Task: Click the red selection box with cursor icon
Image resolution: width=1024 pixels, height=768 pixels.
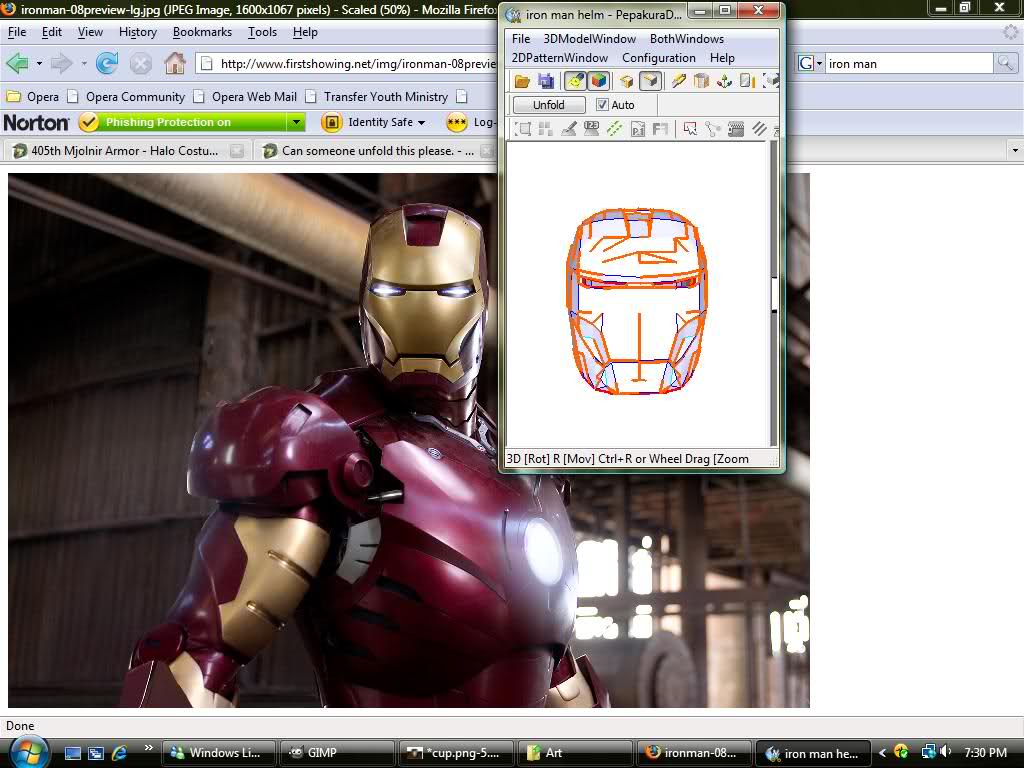Action: [690, 129]
